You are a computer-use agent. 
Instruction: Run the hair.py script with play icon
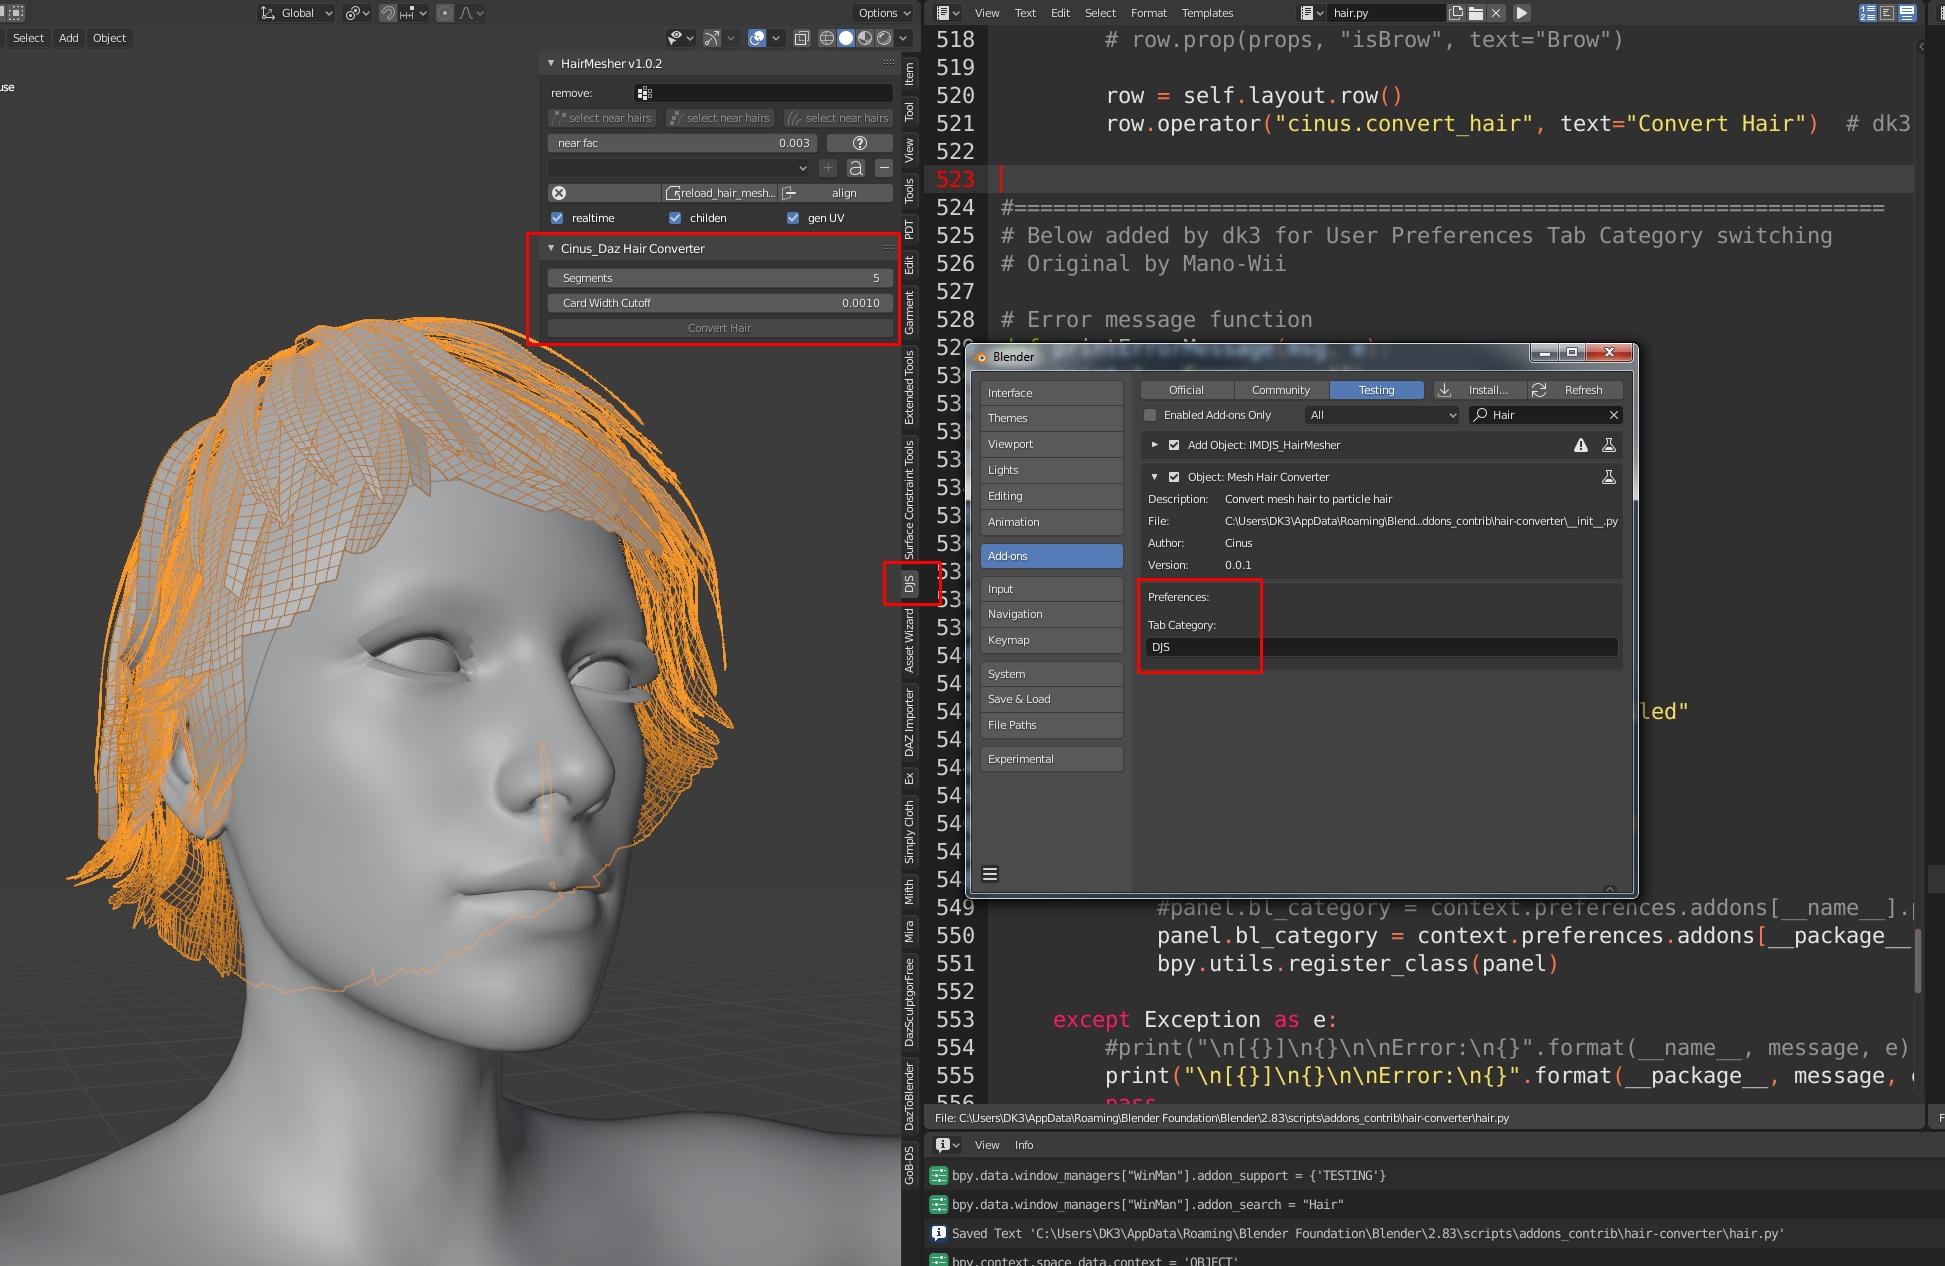click(x=1521, y=13)
